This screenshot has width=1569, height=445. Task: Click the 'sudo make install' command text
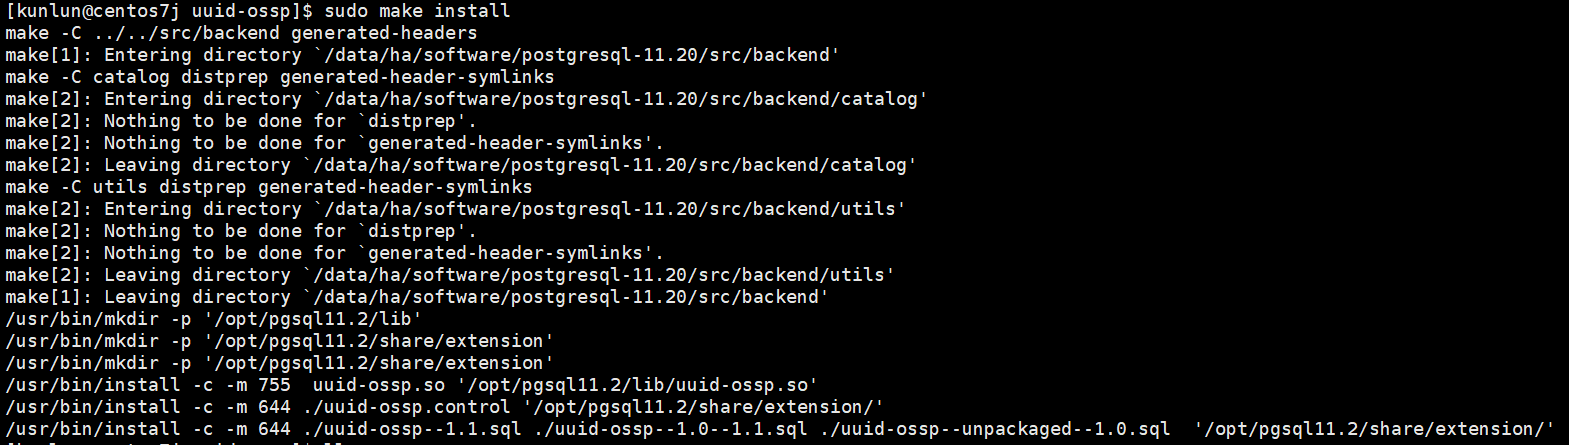pyautogui.click(x=416, y=11)
